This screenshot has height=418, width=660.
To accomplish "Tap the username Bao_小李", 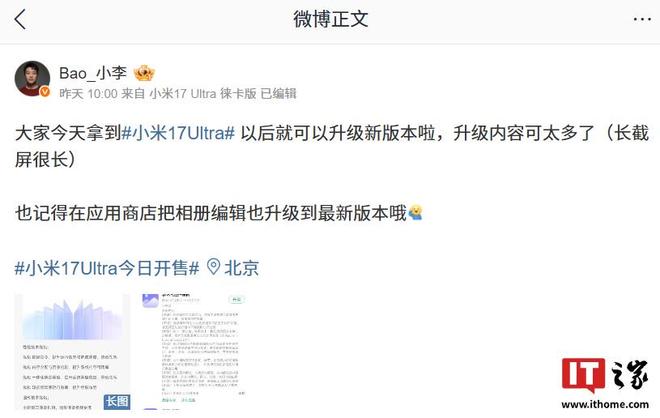I will coord(93,73).
